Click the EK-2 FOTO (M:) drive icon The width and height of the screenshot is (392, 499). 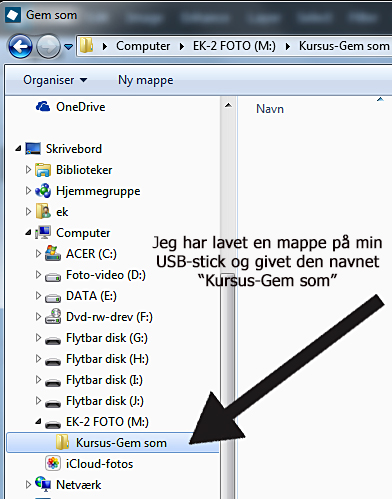point(53,424)
